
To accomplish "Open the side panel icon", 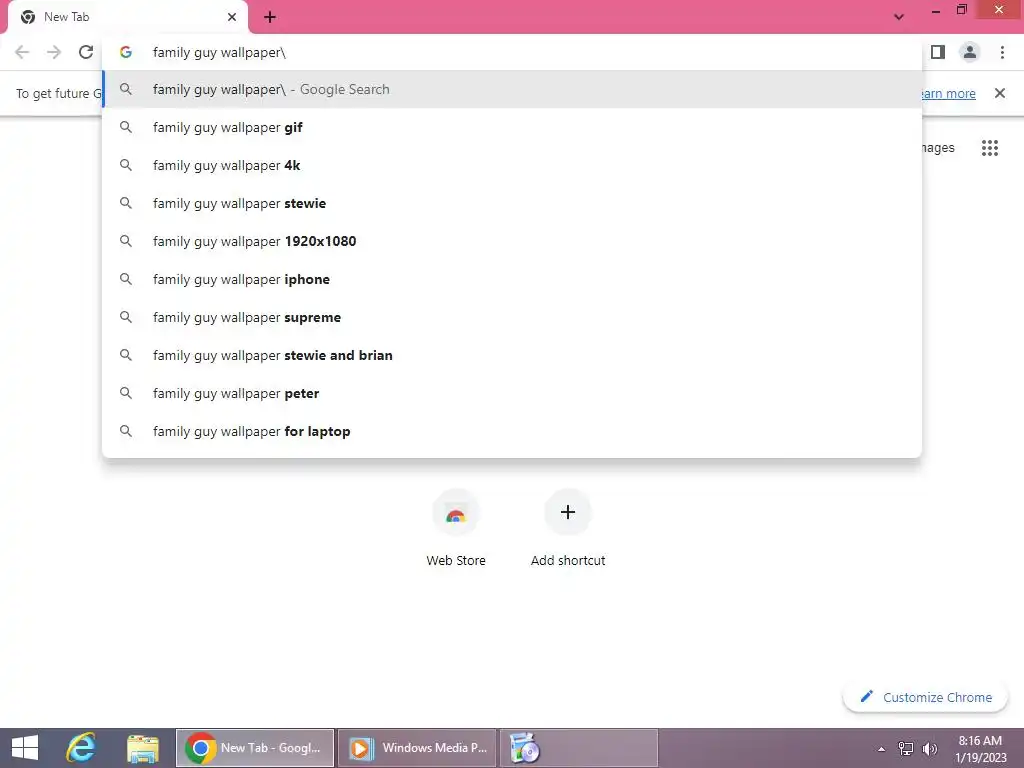I will point(938,52).
